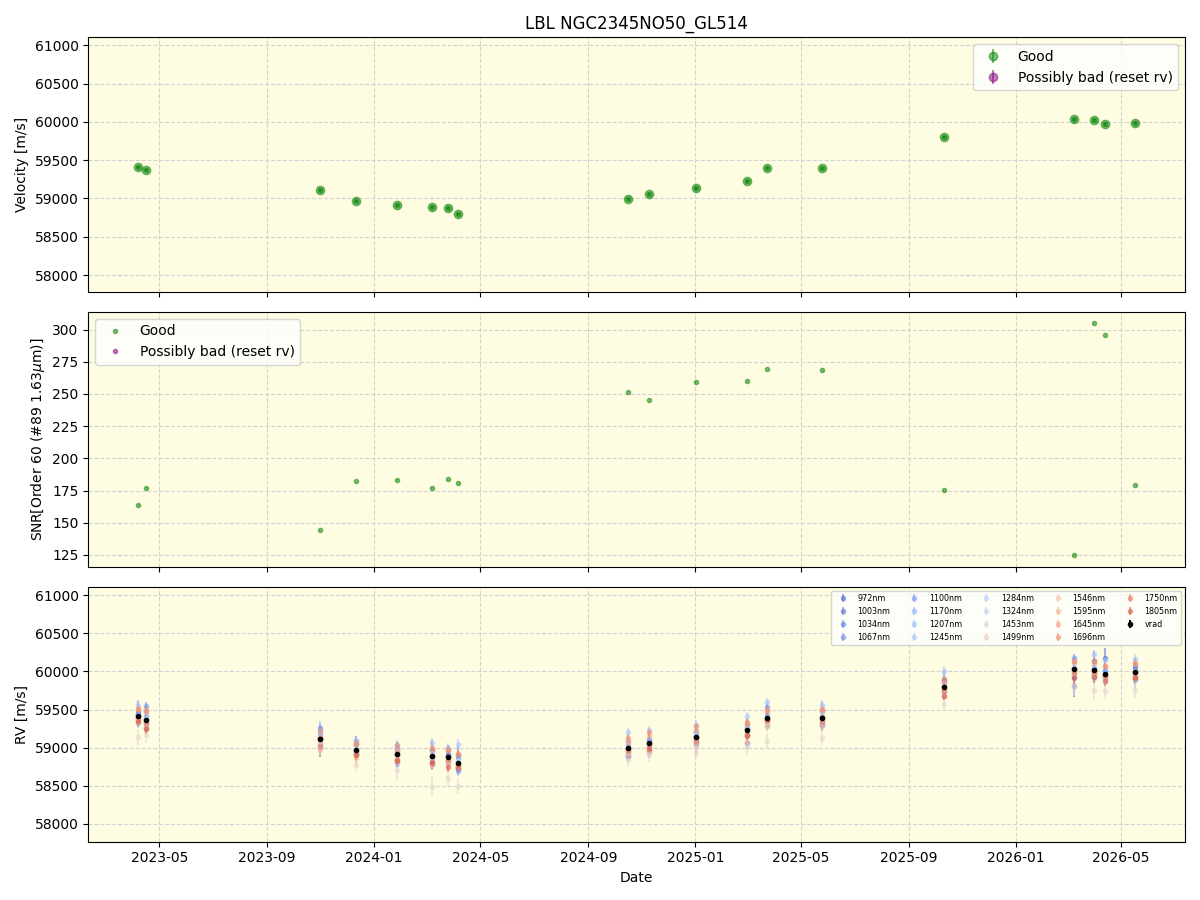Click the 2025-01 date tick label

pyautogui.click(x=695, y=856)
